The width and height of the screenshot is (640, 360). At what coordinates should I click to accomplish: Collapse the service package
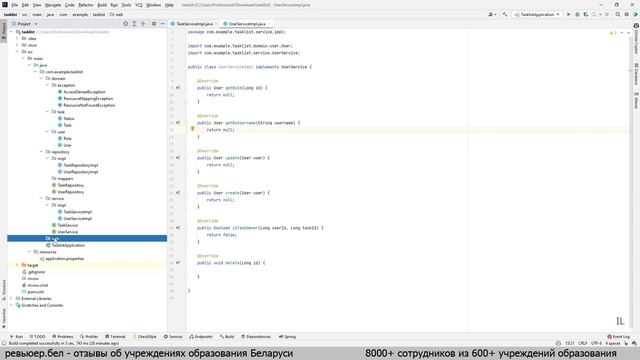click(x=42, y=198)
